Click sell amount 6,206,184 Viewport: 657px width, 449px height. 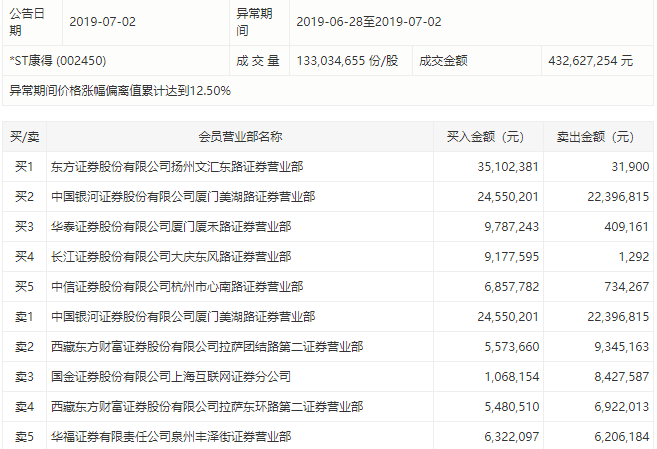pyautogui.click(x=622, y=437)
